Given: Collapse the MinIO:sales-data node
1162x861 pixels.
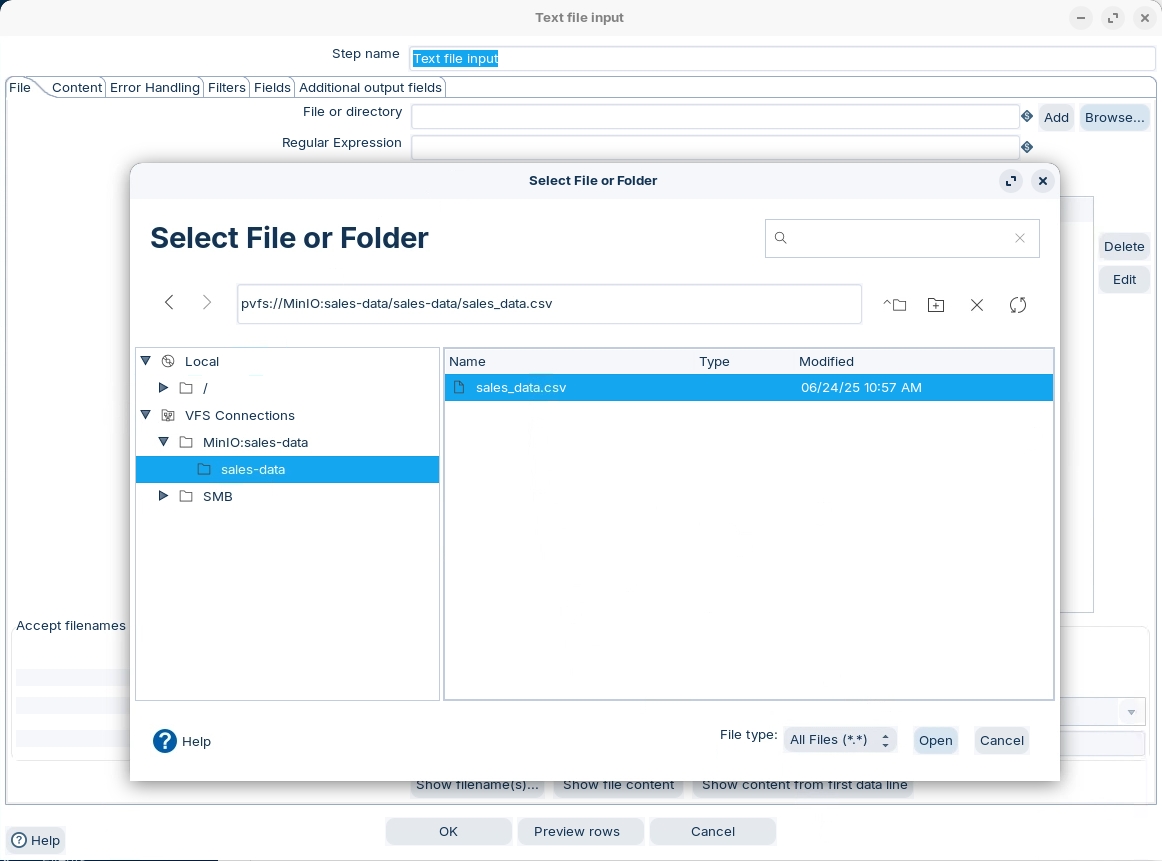Looking at the screenshot, I should 164,442.
